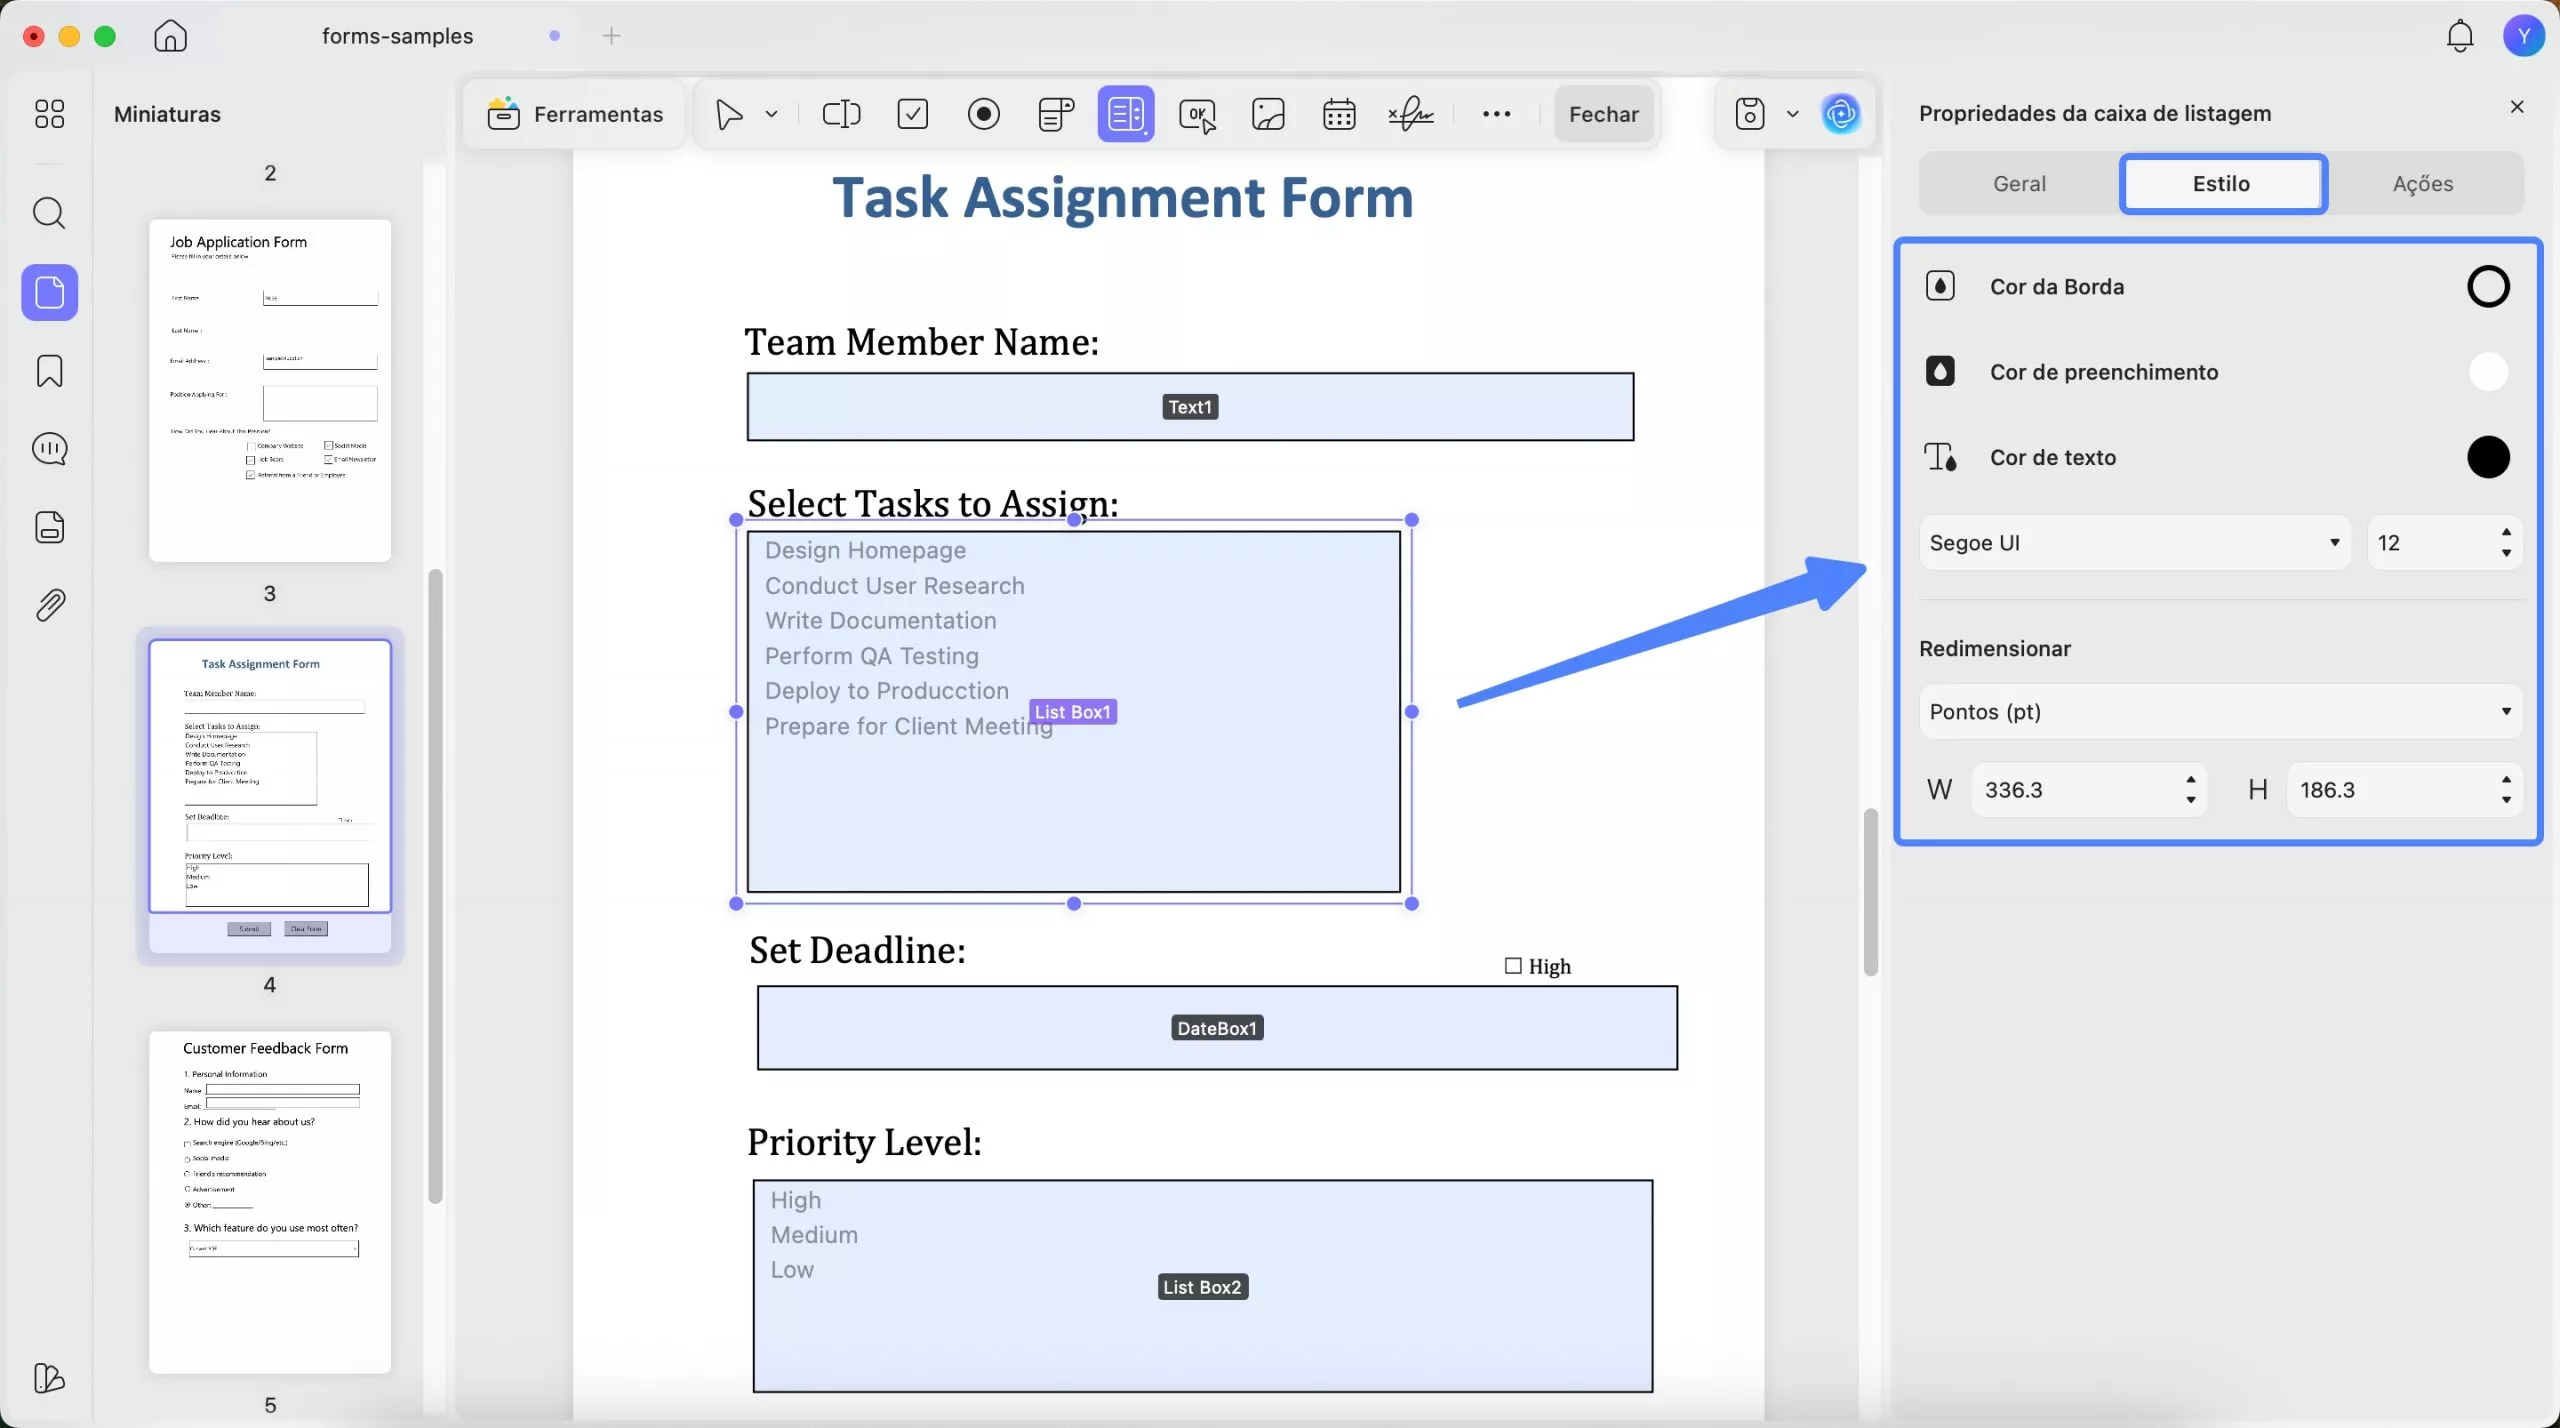Select the DateBox1 field

(x=1217, y=1028)
